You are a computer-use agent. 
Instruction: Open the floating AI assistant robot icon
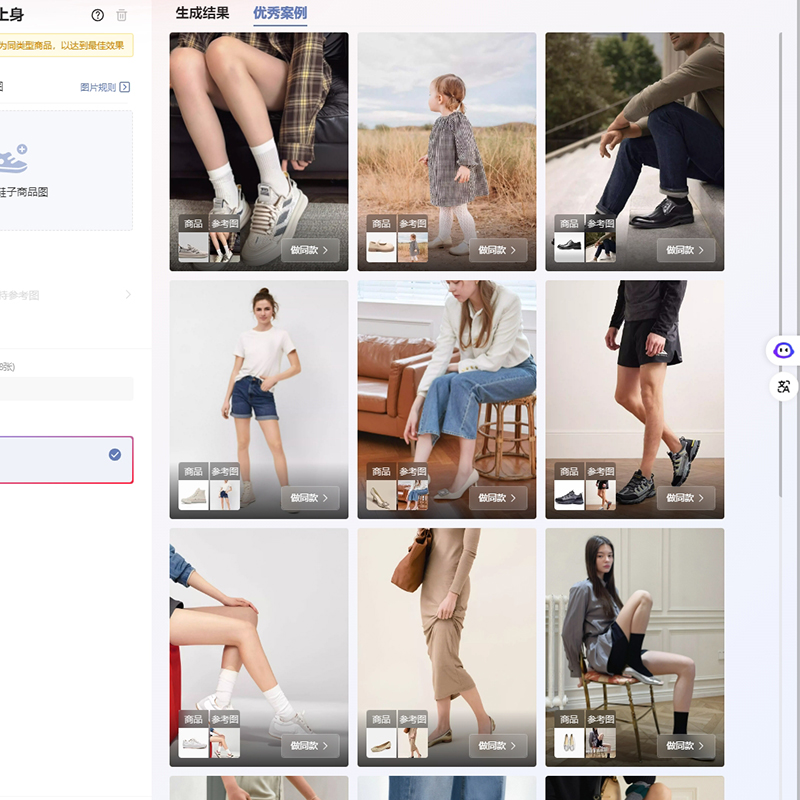click(x=783, y=351)
